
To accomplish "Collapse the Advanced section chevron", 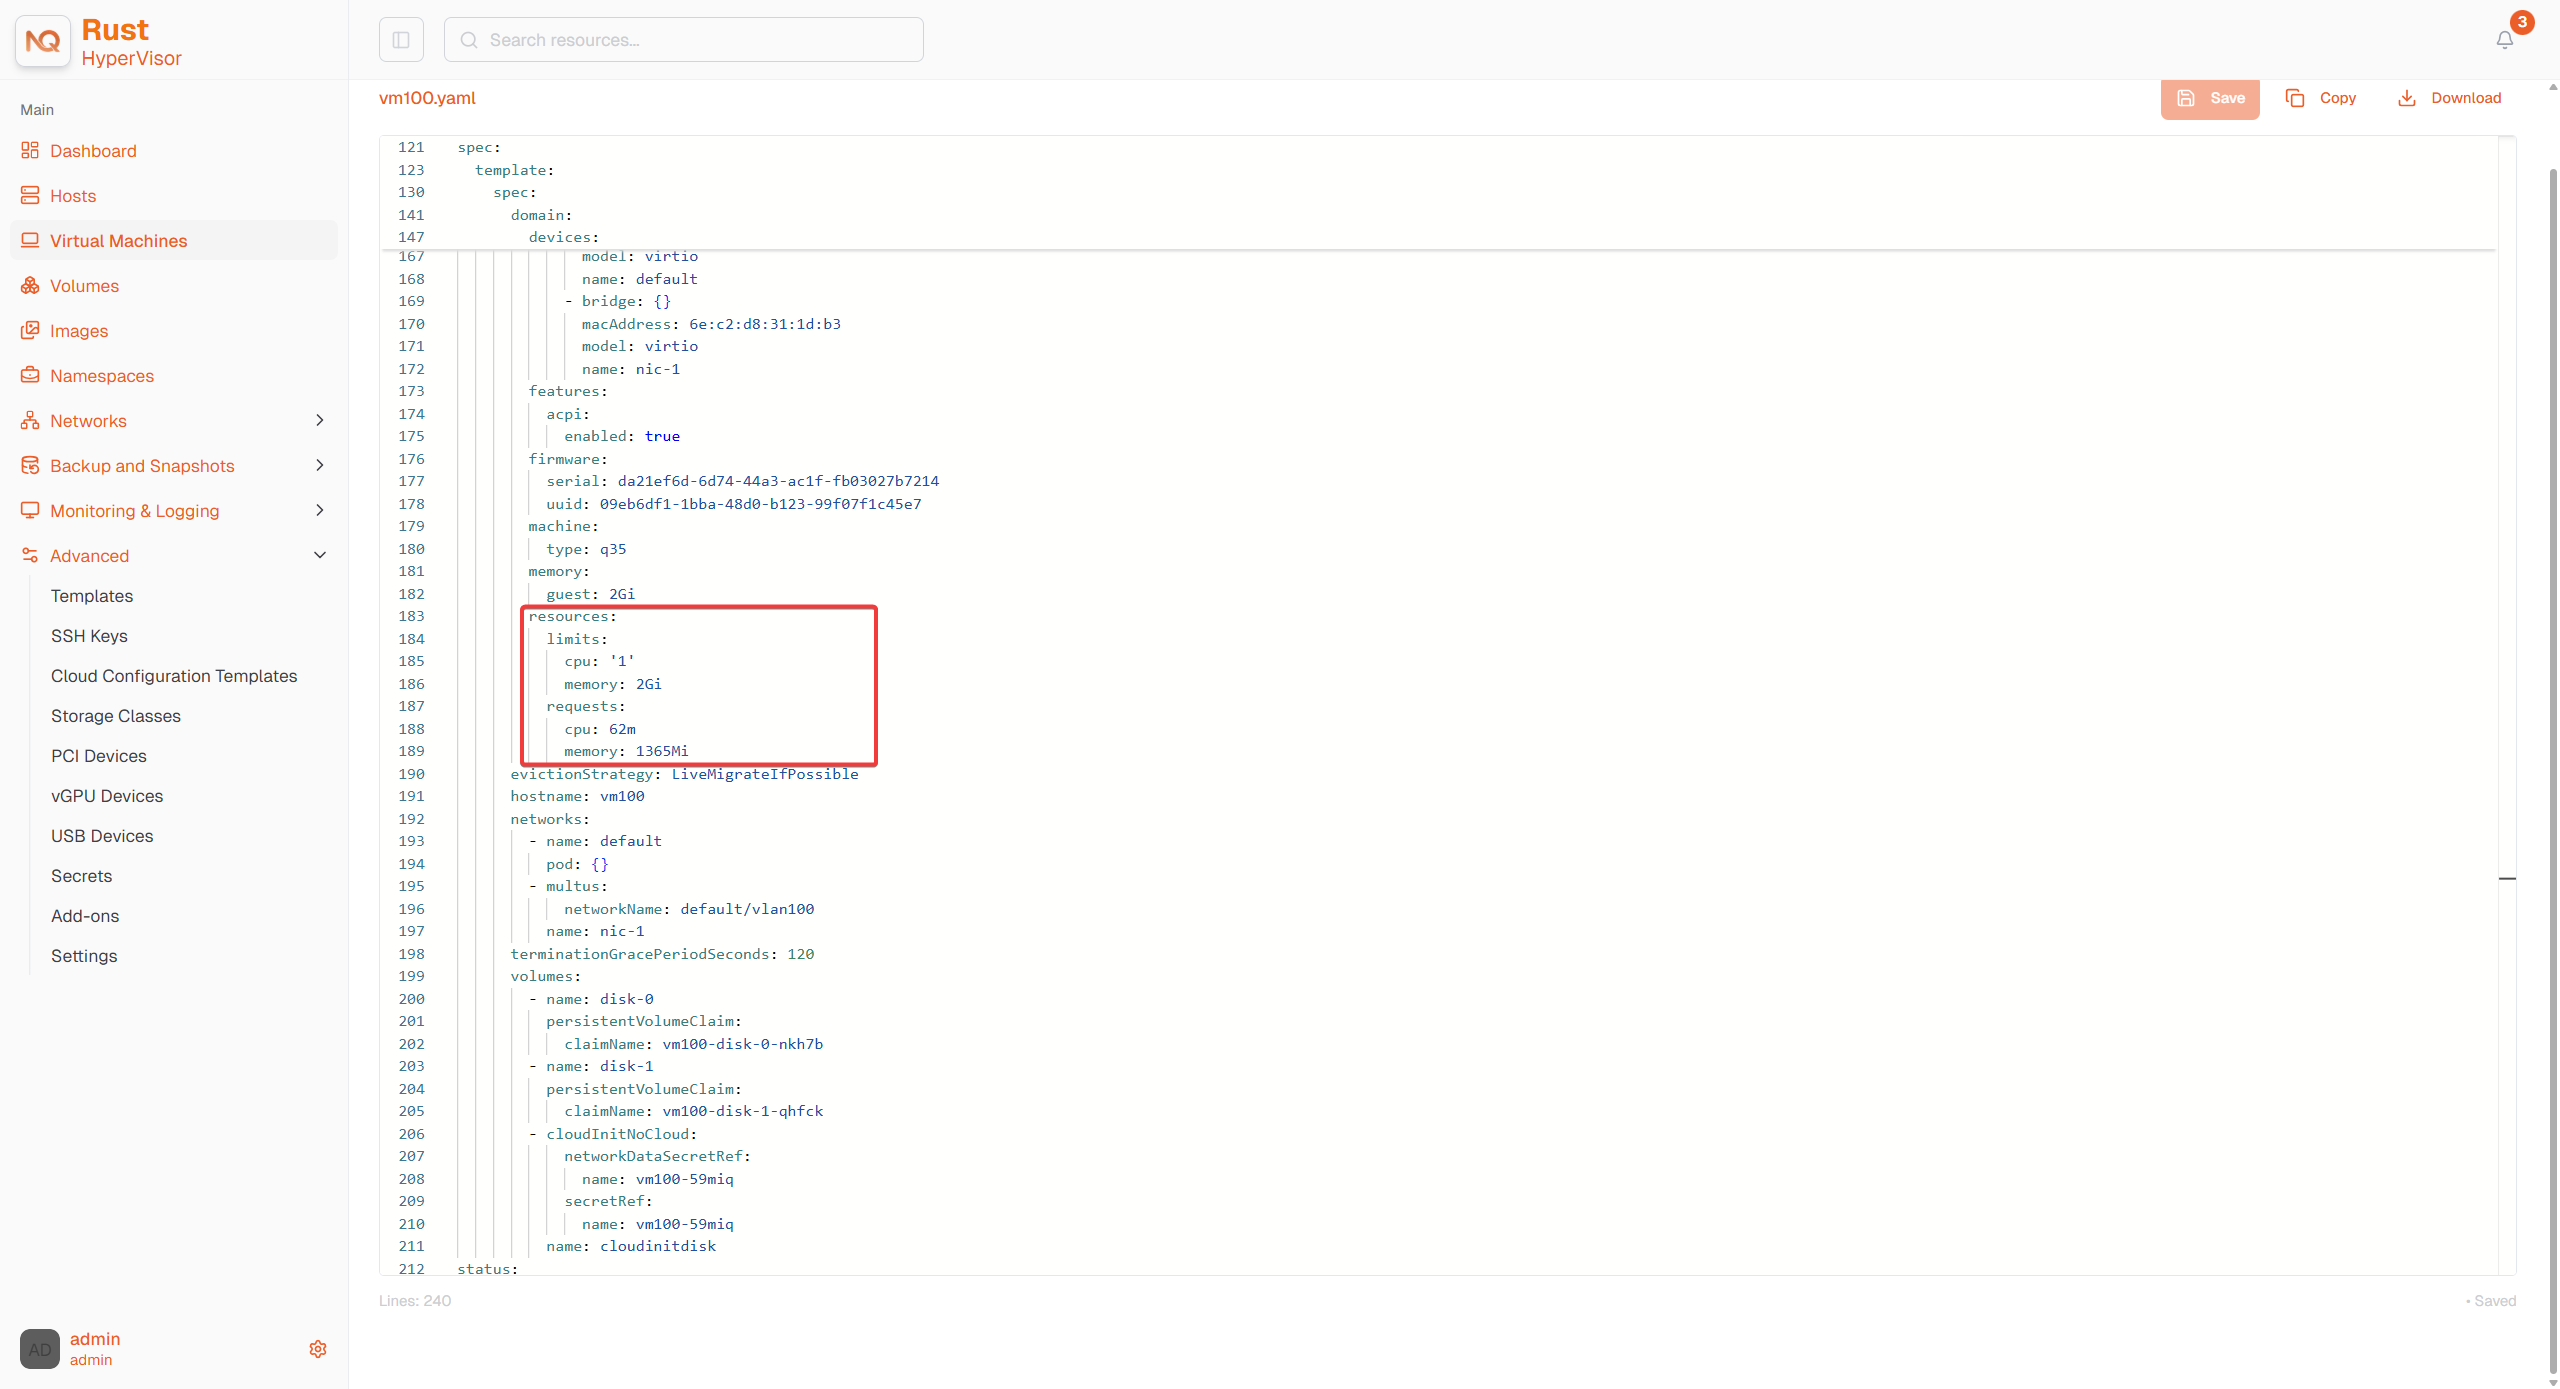I will pos(320,555).
